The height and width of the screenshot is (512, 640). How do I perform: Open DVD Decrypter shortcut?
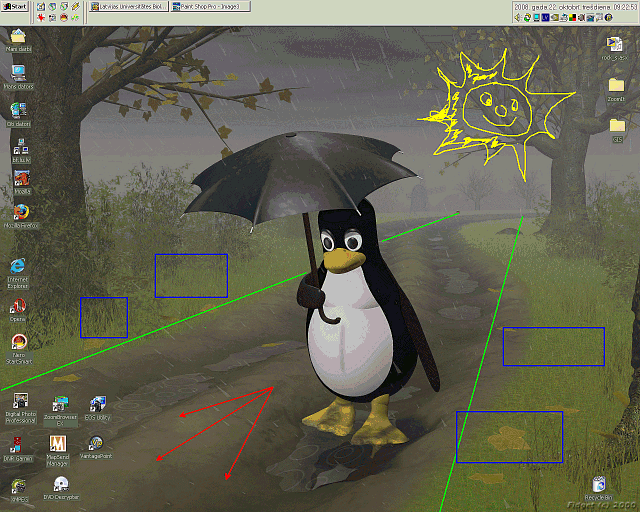coord(61,488)
